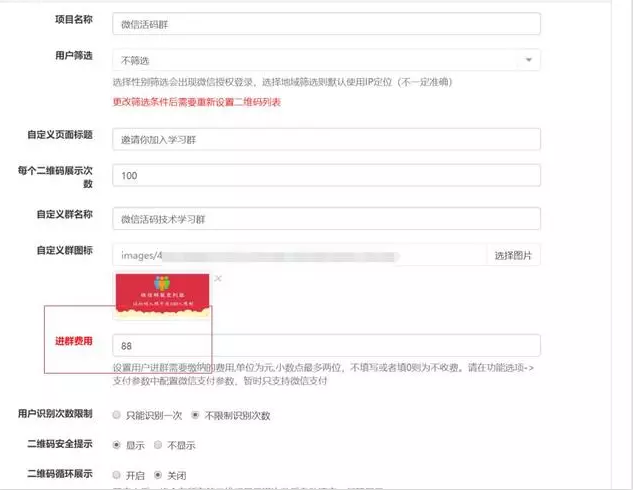Click the 用户识别次数限制 label
The image size is (633, 490).
[55, 414]
